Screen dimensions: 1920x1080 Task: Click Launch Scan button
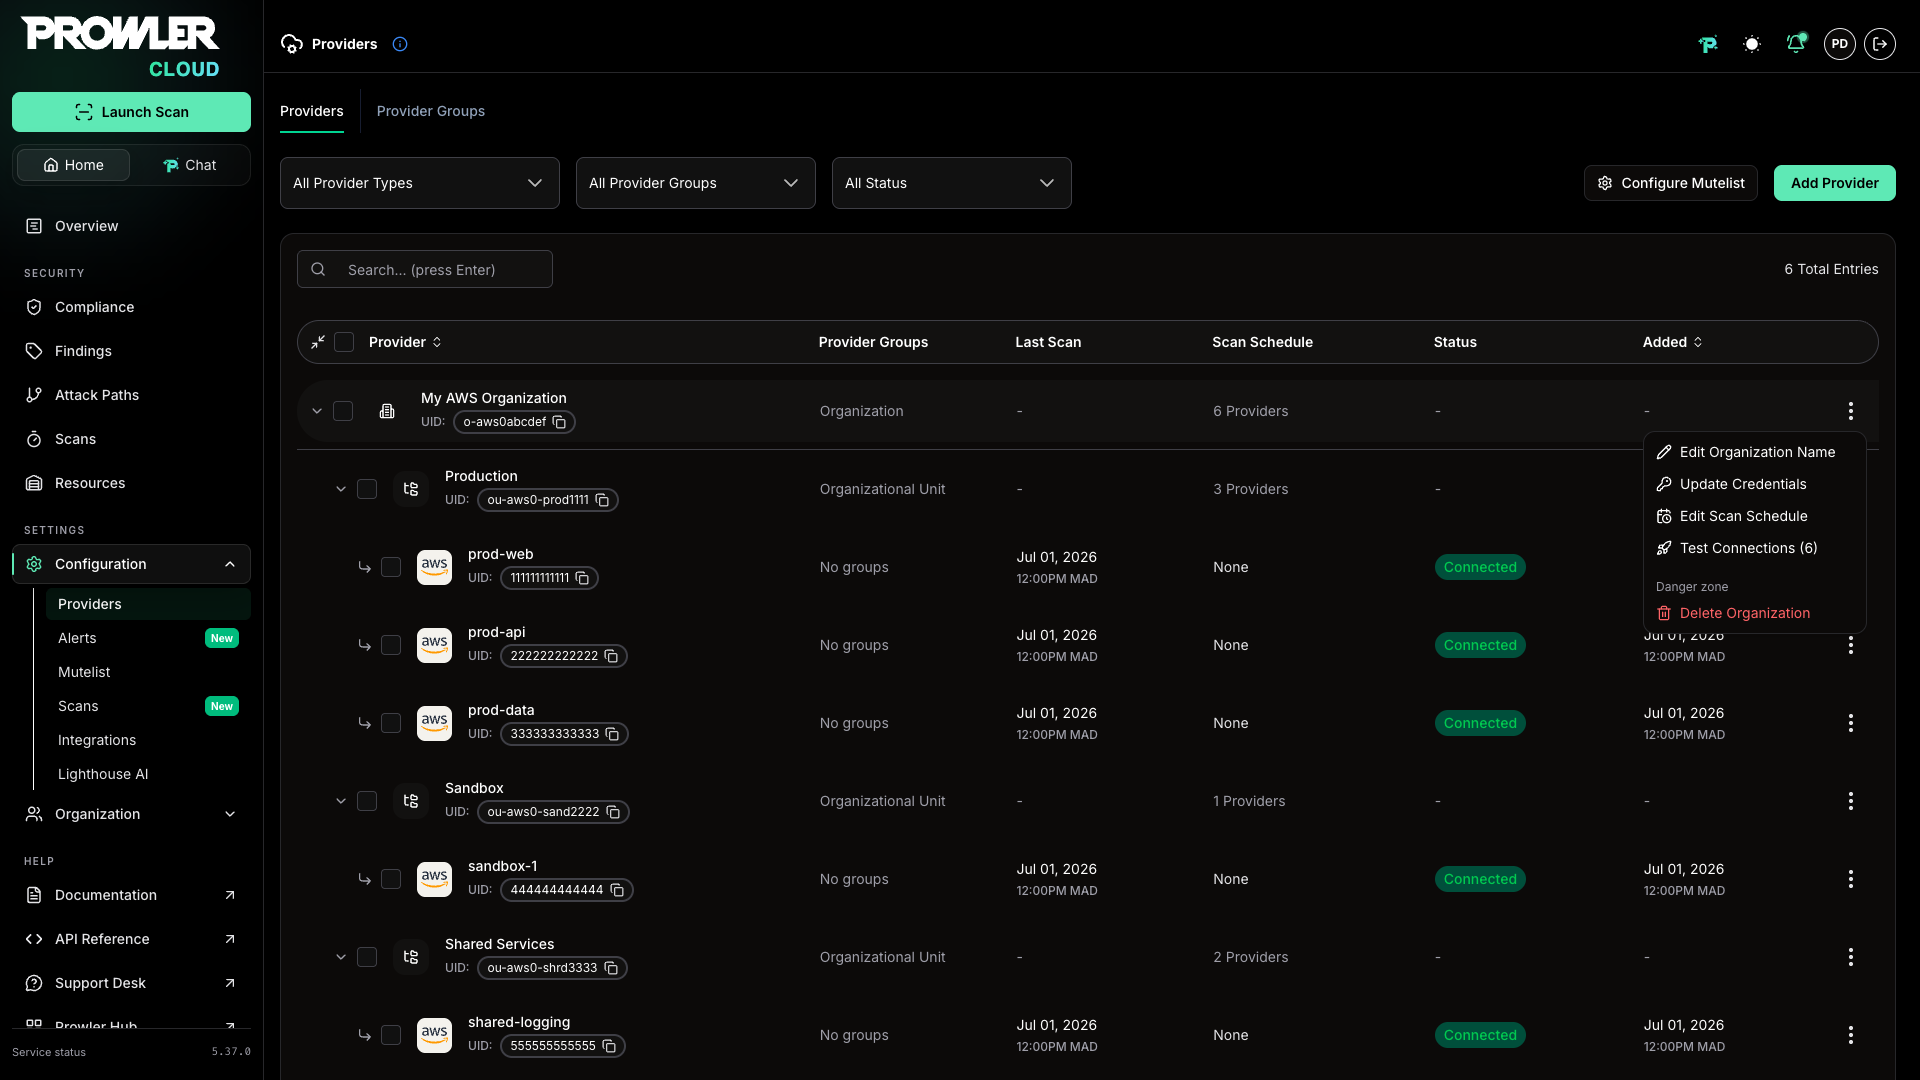pos(131,112)
